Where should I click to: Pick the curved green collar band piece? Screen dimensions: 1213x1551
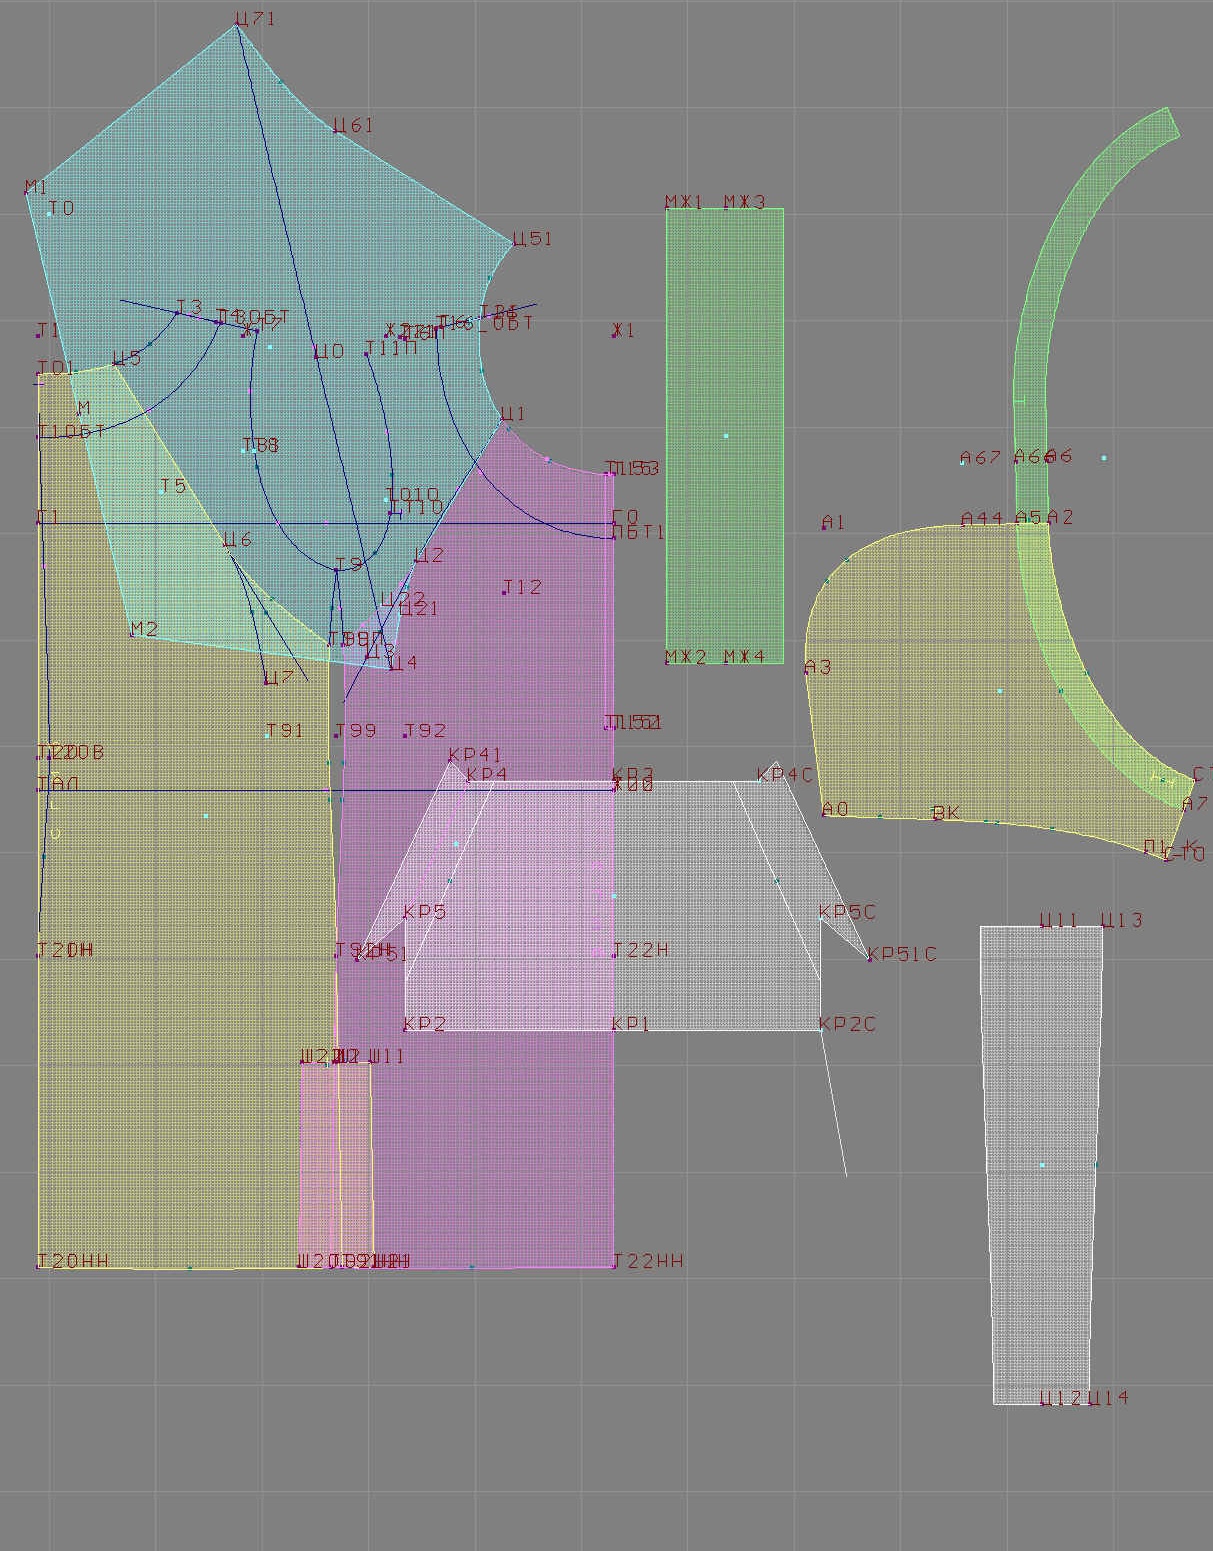pos(1030,400)
